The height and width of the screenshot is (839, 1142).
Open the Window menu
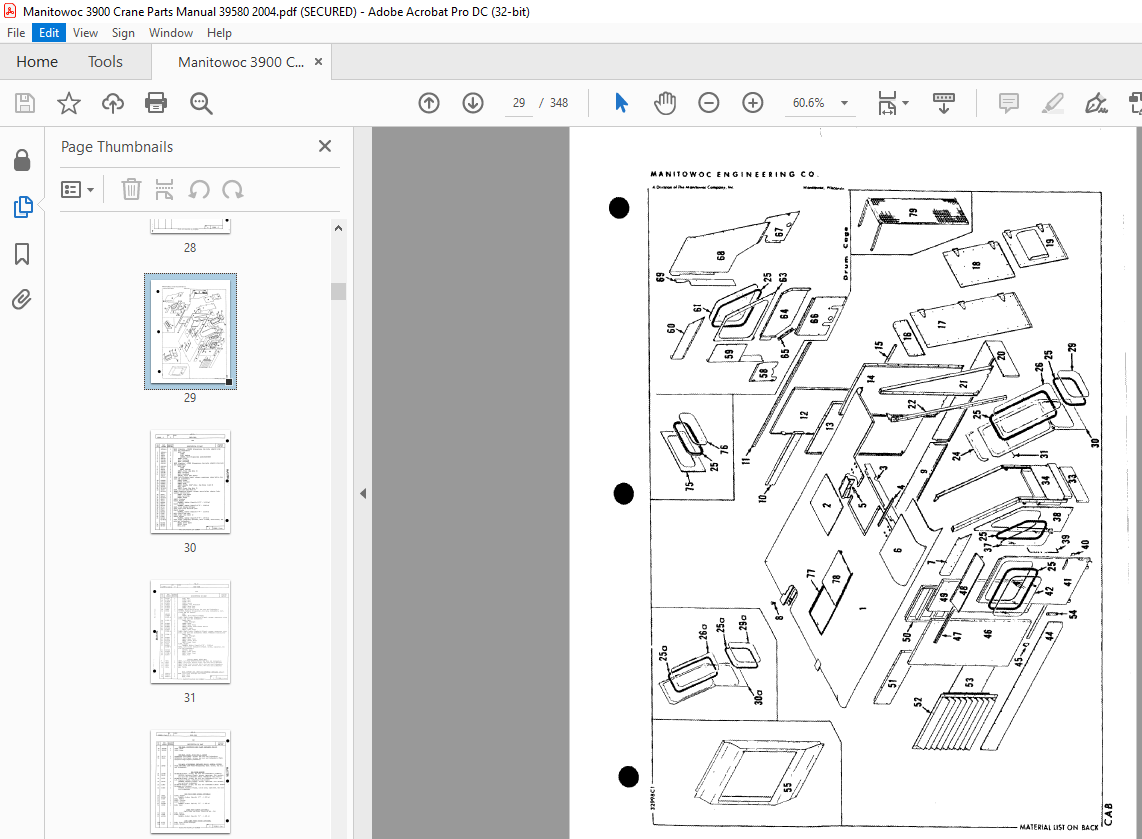point(170,33)
